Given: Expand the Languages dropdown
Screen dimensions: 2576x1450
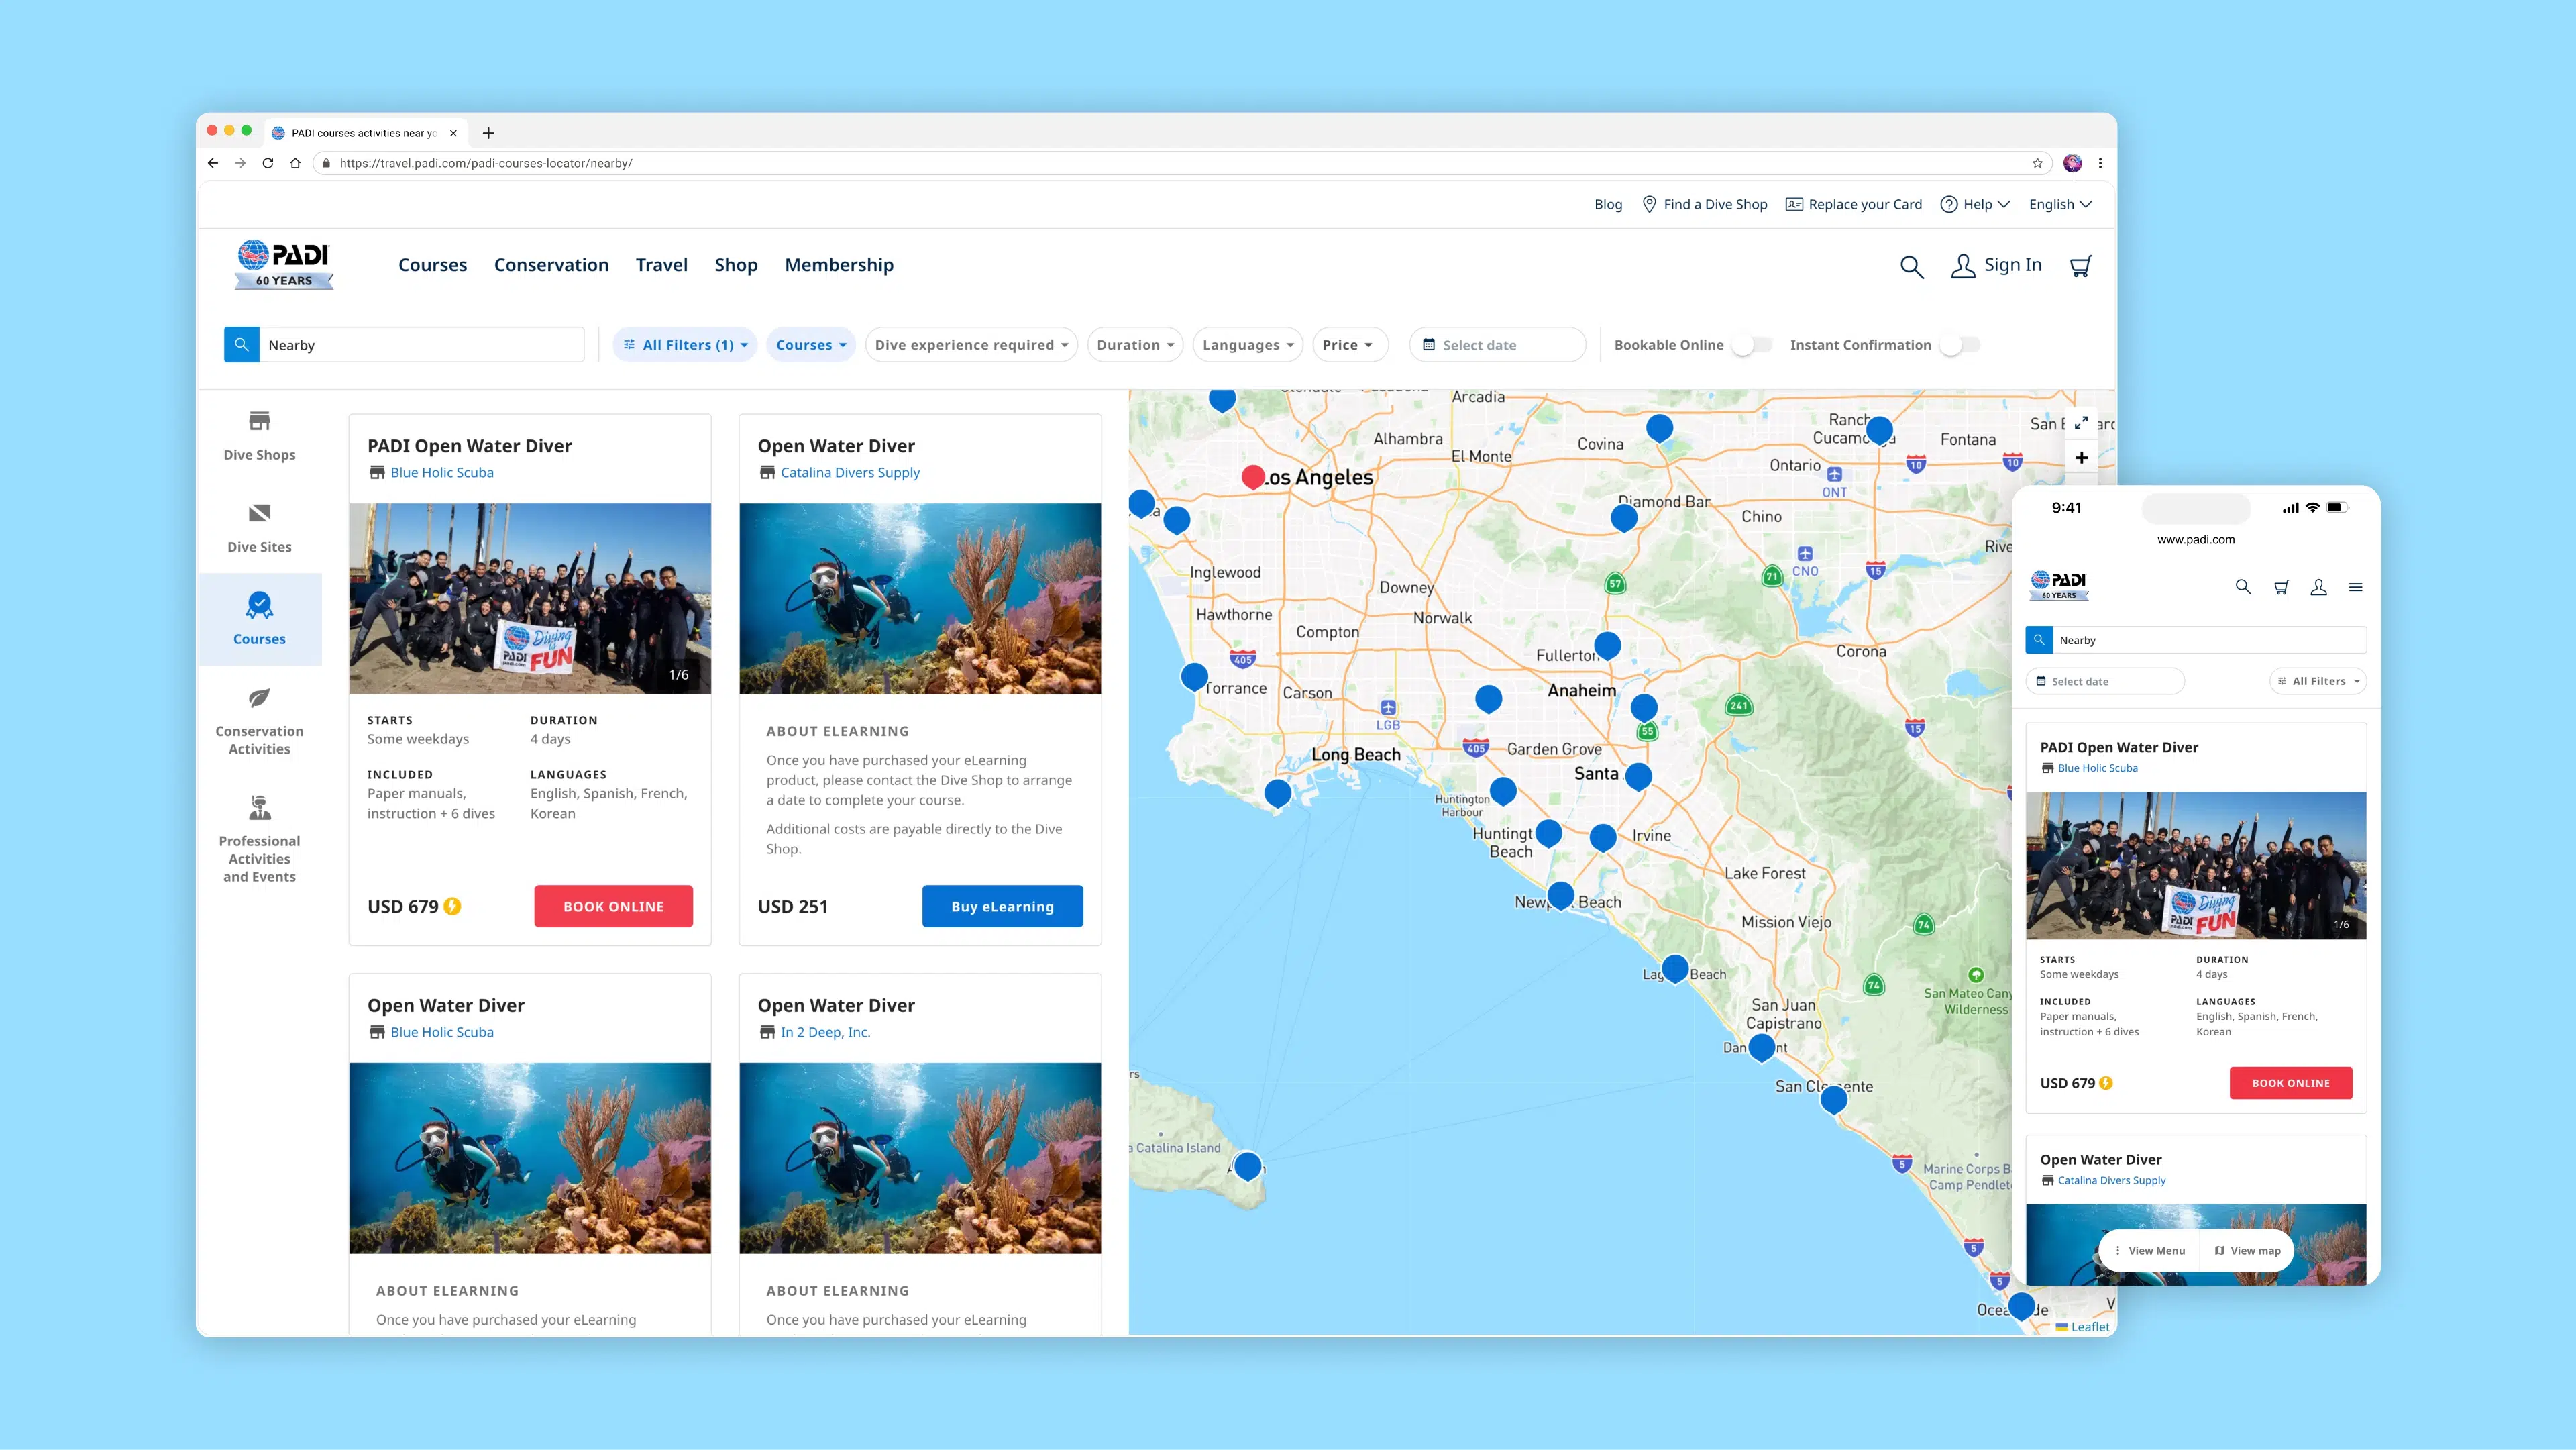Looking at the screenshot, I should tap(1248, 345).
